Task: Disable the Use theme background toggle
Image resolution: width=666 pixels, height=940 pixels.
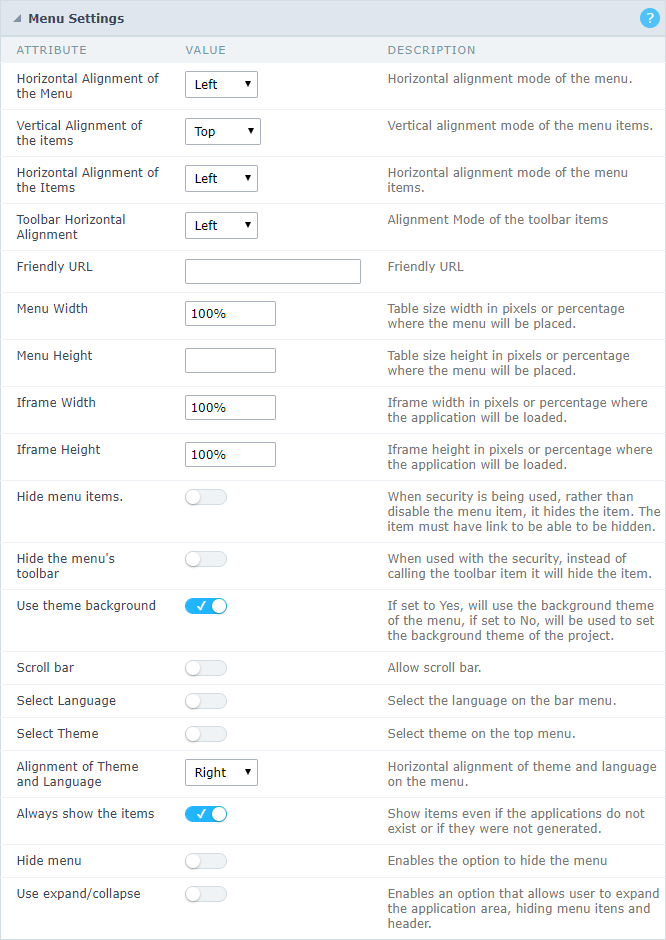Action: pyautogui.click(x=205, y=605)
